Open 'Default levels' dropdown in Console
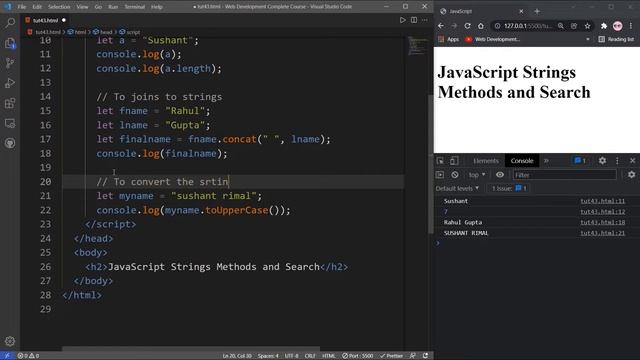The width and height of the screenshot is (640, 360). point(457,188)
